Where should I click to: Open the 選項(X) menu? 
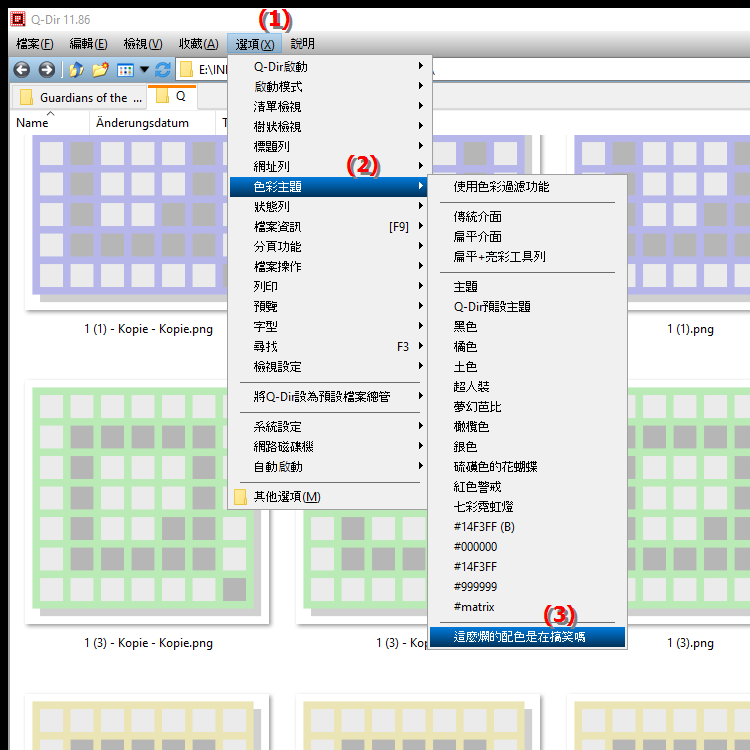click(255, 44)
